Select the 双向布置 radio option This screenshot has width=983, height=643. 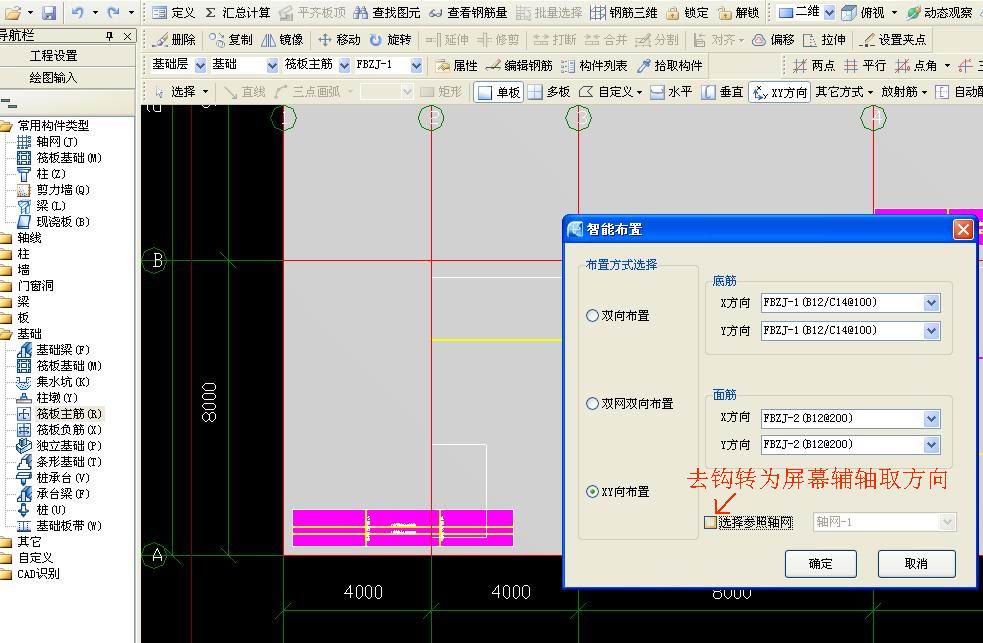coord(592,315)
